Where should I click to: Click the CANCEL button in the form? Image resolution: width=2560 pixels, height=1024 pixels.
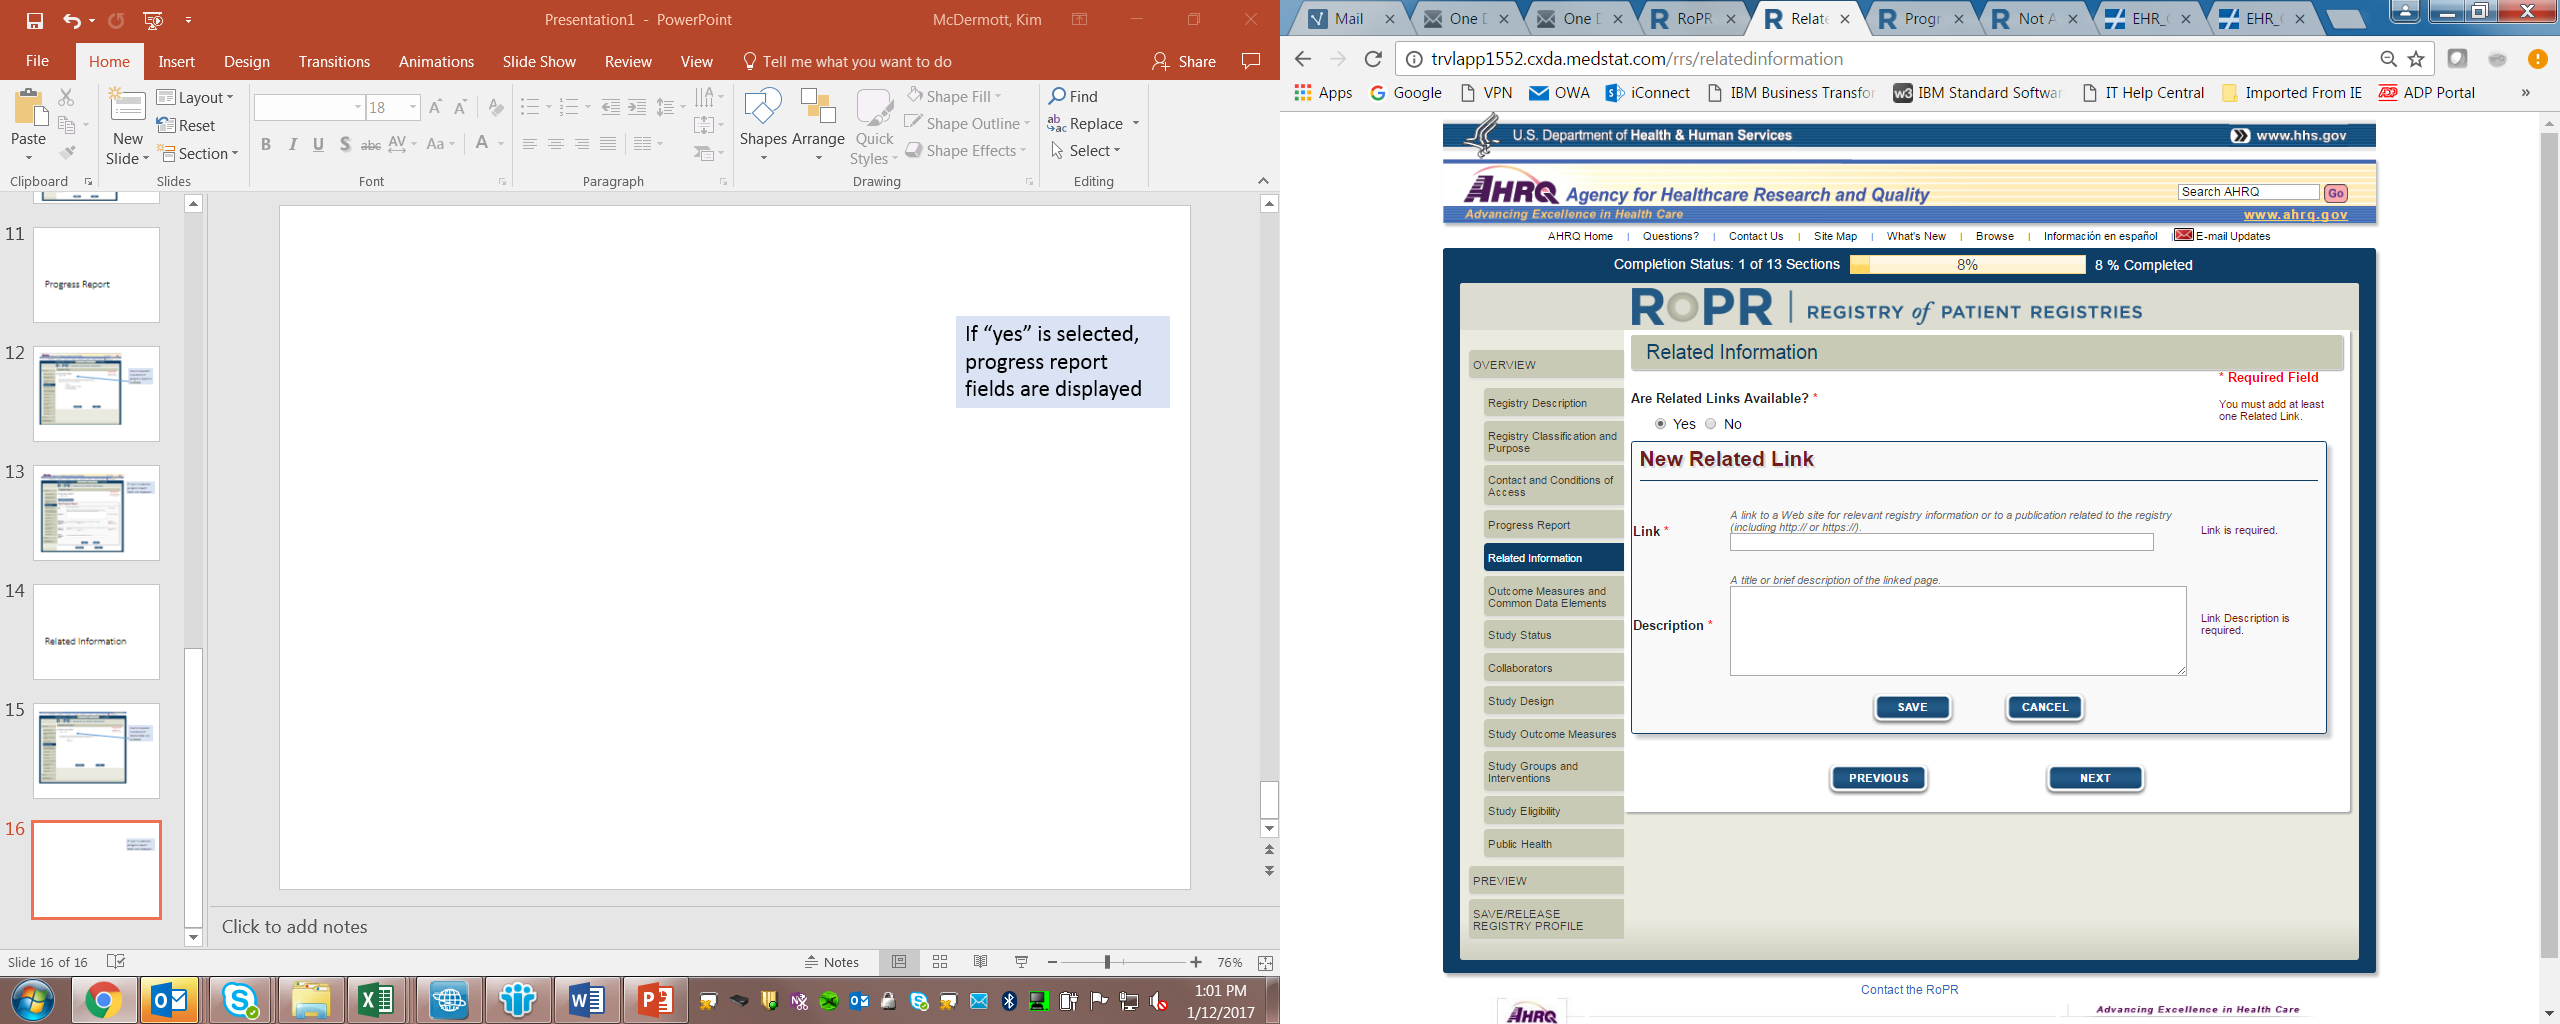tap(2044, 707)
